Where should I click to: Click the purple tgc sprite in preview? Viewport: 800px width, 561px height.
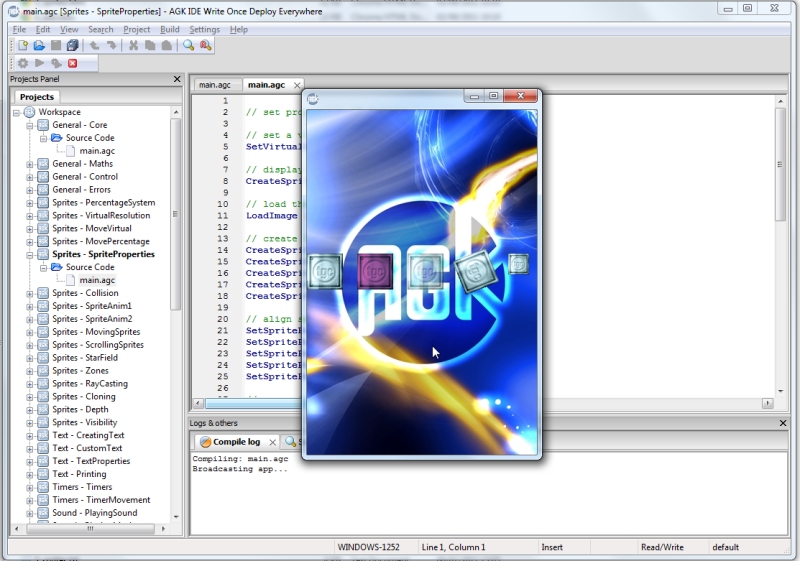tap(376, 271)
